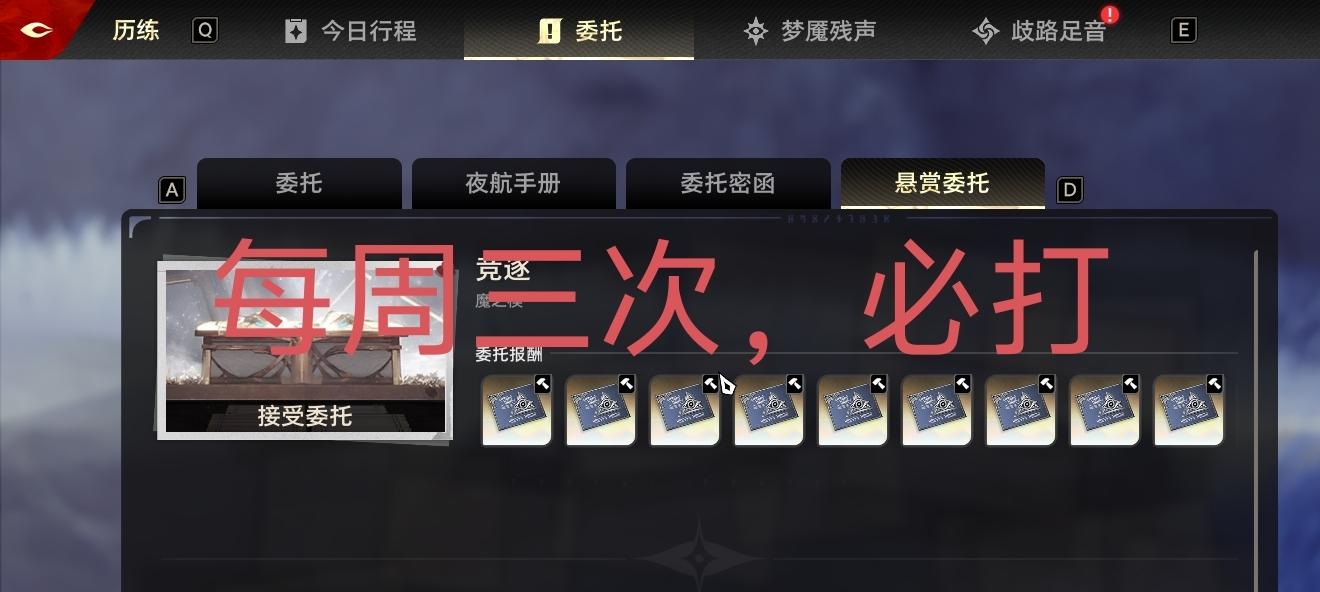Select the 委托密函 sub-tab

click(728, 184)
